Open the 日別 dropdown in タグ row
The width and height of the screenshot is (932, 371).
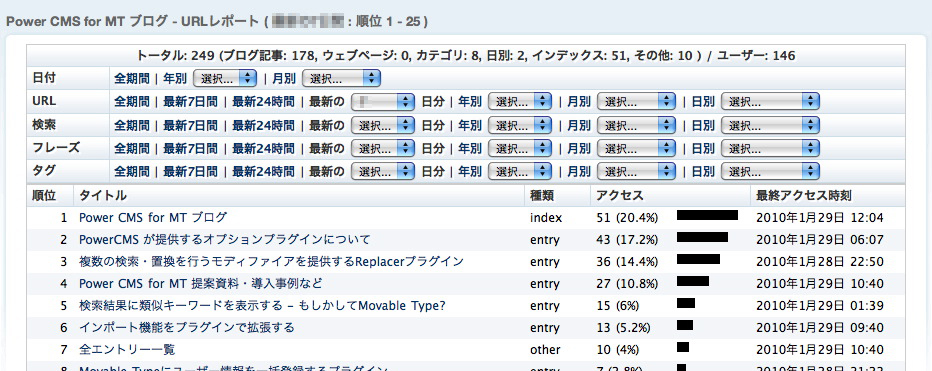[x=770, y=172]
